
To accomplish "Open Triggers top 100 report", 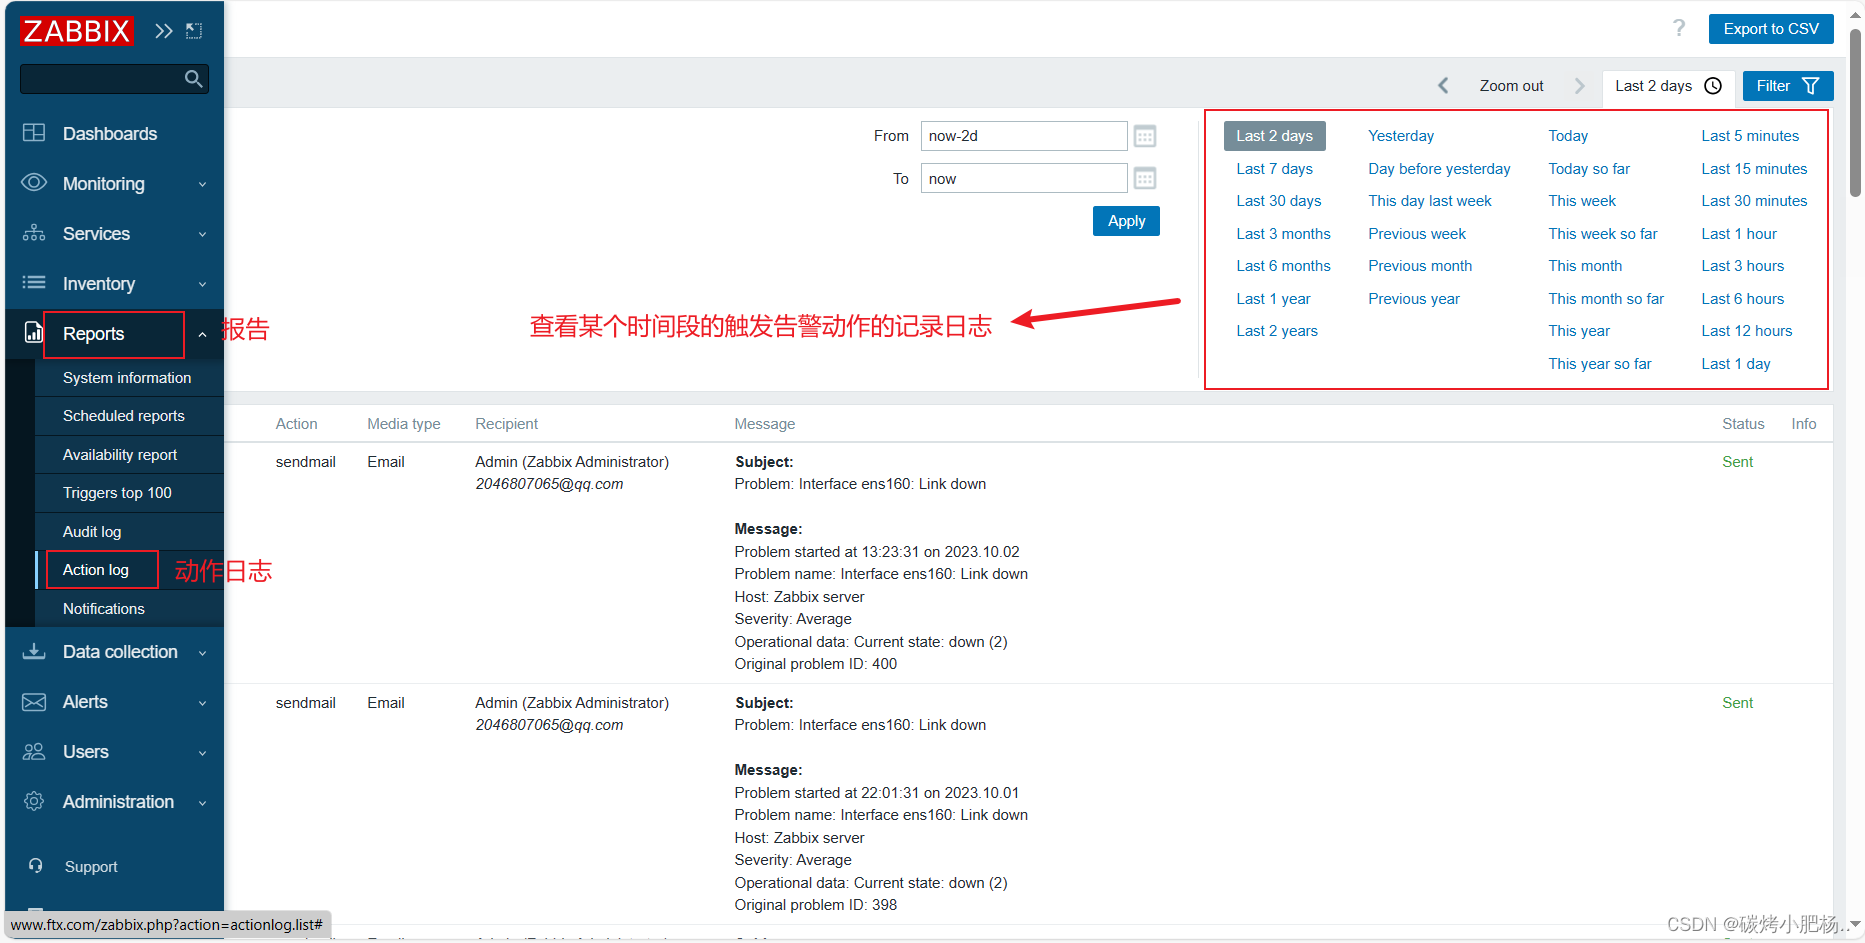I will pos(117,493).
